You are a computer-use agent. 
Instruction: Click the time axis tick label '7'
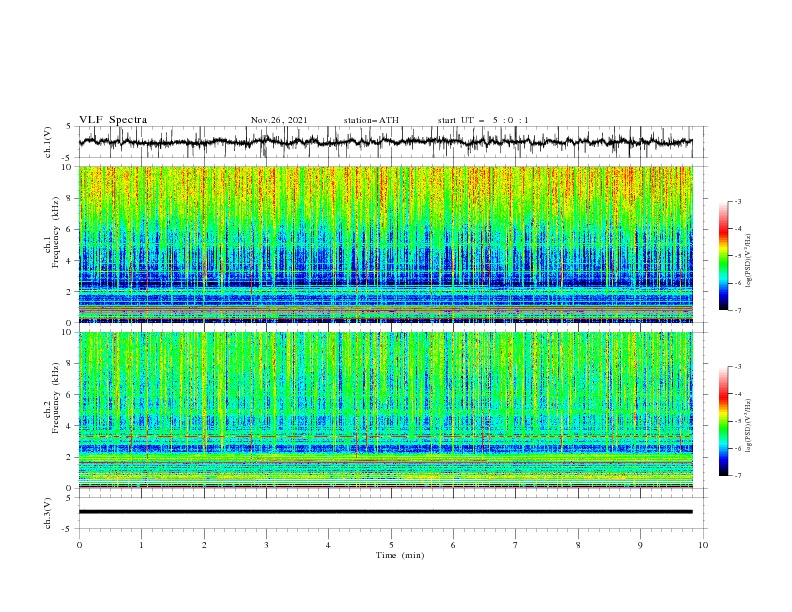tap(516, 545)
